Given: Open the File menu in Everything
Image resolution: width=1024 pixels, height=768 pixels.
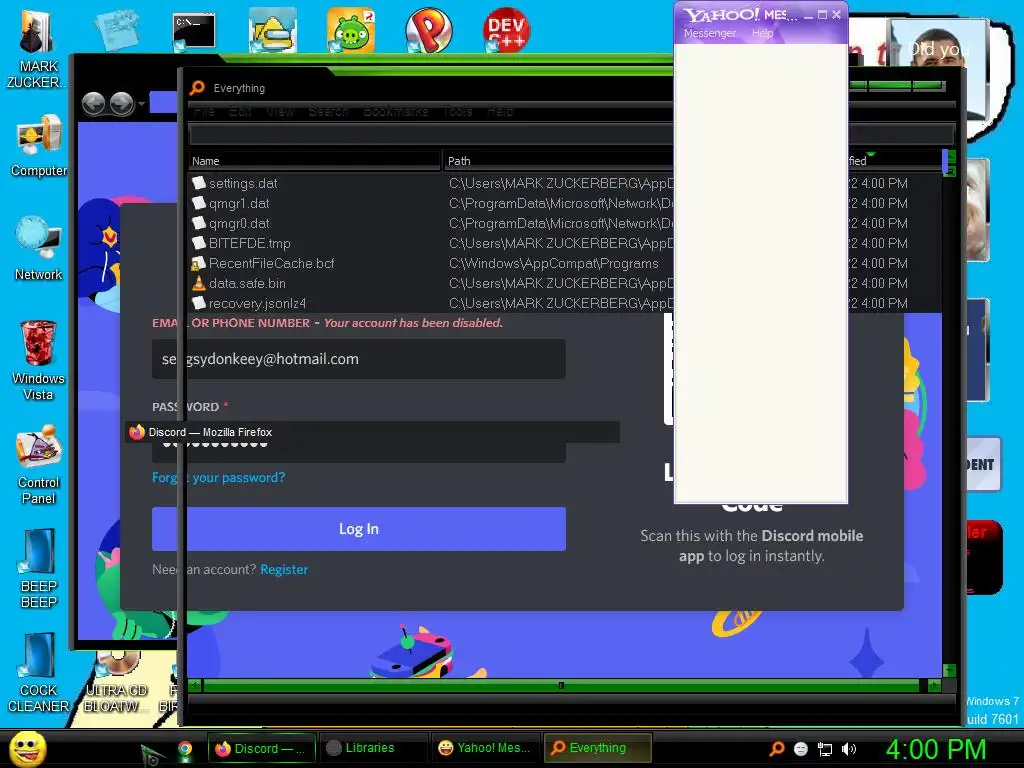Looking at the screenshot, I should [x=204, y=112].
